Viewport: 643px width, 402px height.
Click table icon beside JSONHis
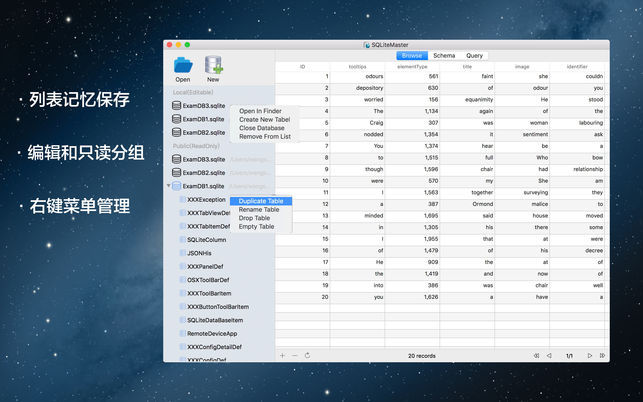(x=183, y=253)
